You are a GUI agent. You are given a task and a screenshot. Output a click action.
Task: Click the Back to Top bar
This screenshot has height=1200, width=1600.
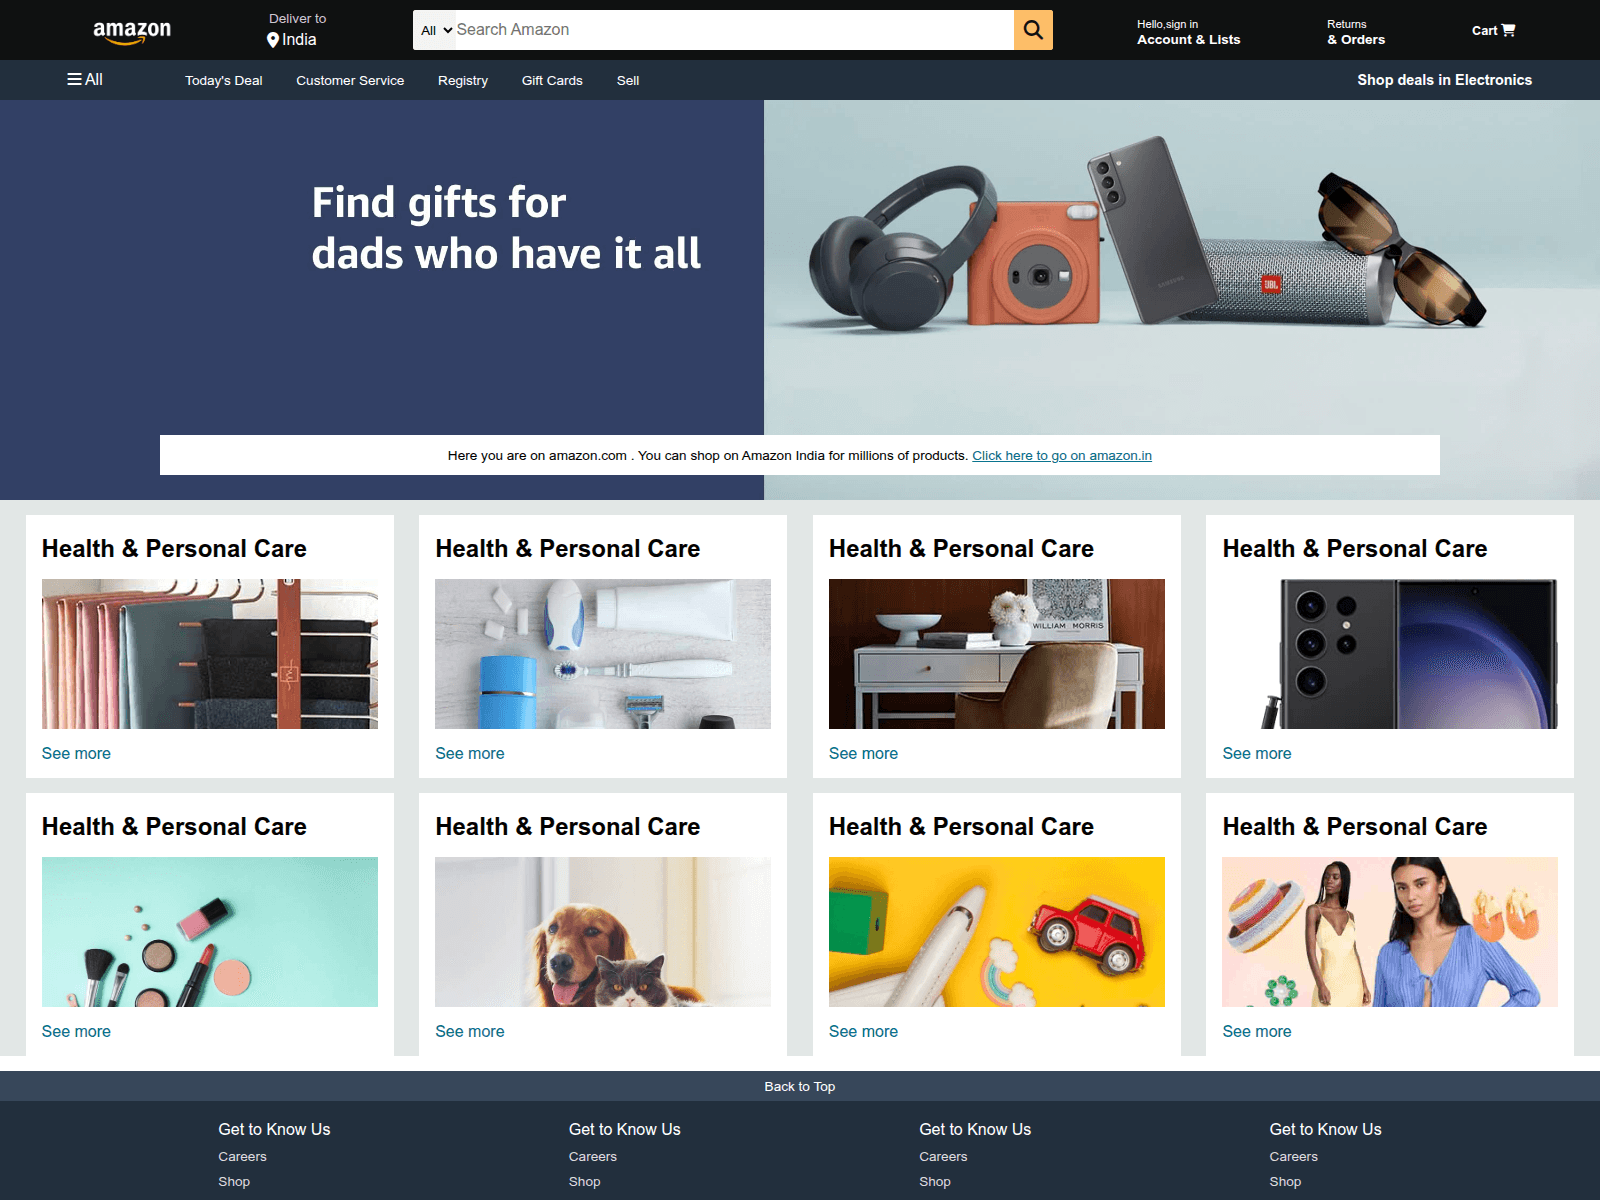click(800, 1086)
